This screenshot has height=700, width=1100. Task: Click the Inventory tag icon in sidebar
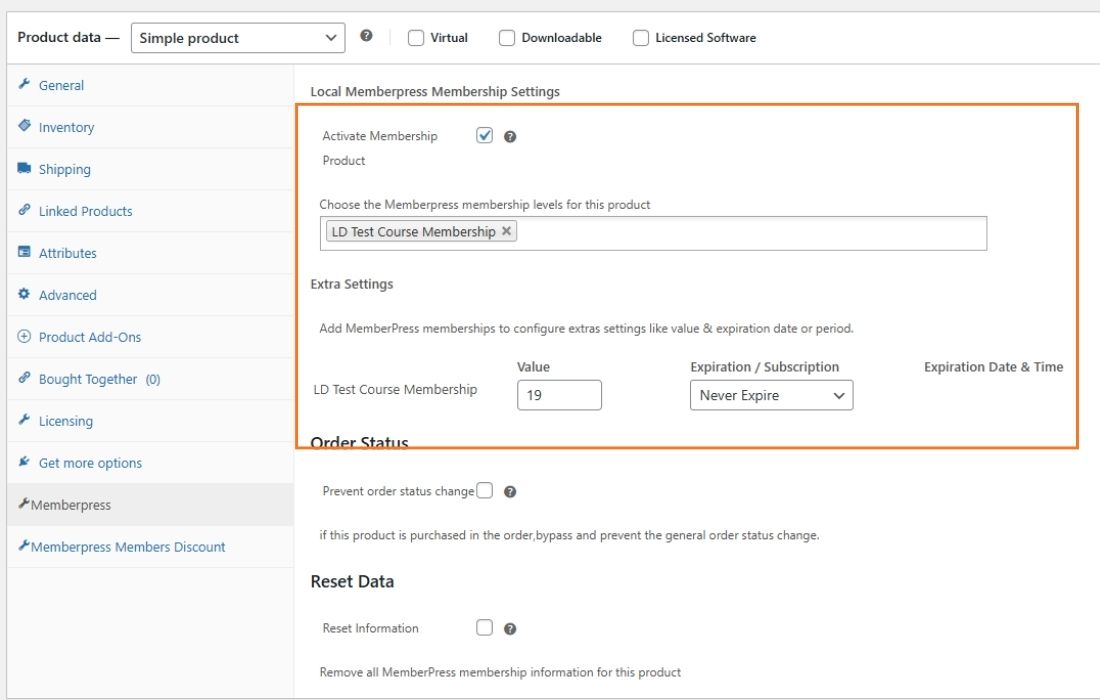tap(25, 127)
